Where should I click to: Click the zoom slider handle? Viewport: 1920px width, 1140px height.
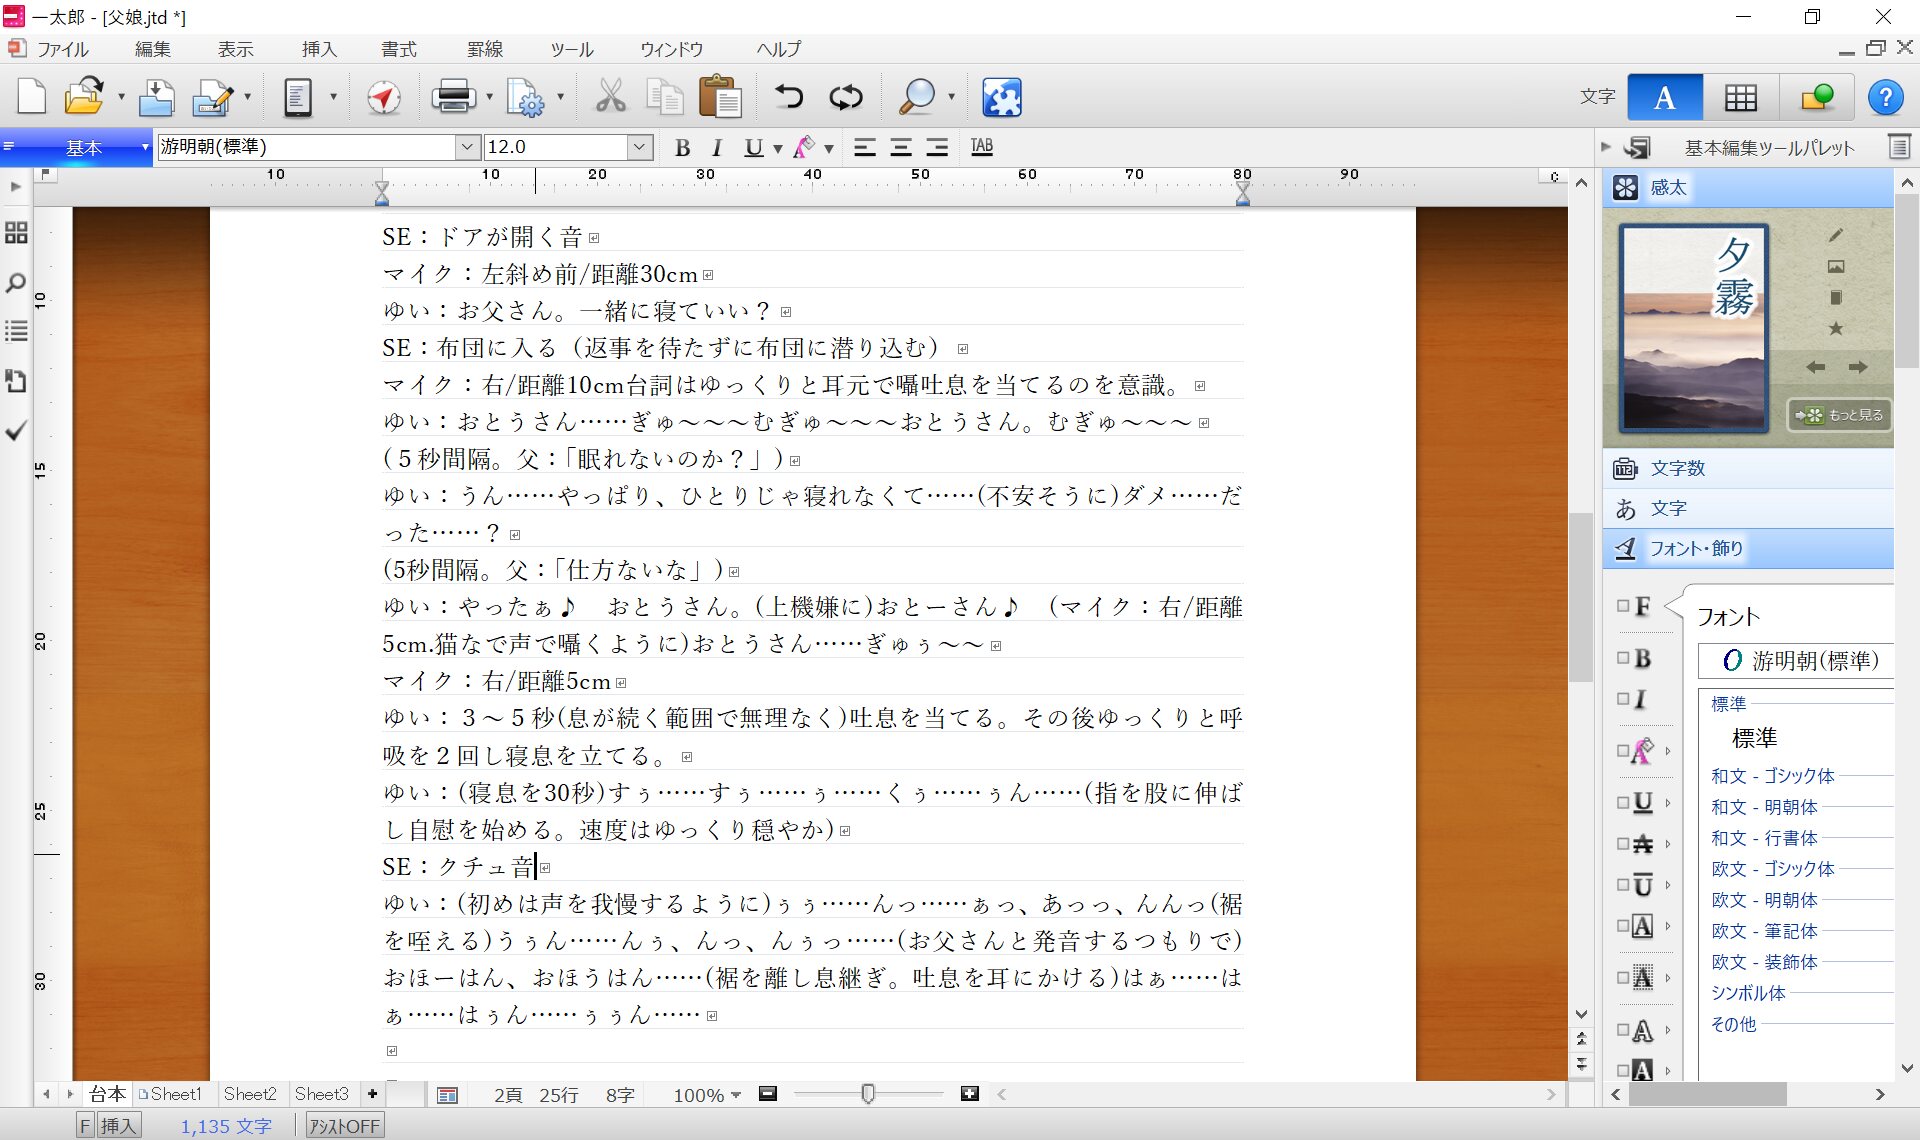click(x=868, y=1094)
